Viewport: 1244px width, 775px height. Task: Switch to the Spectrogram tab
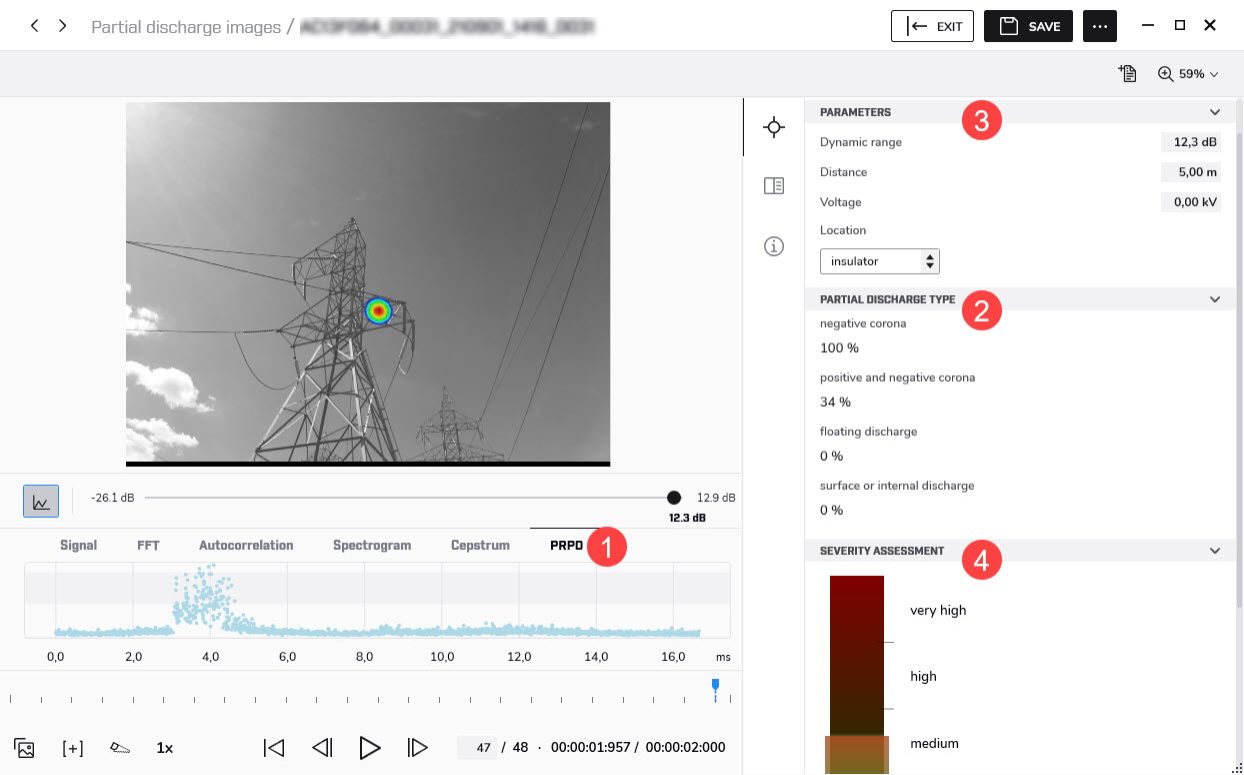click(x=372, y=545)
